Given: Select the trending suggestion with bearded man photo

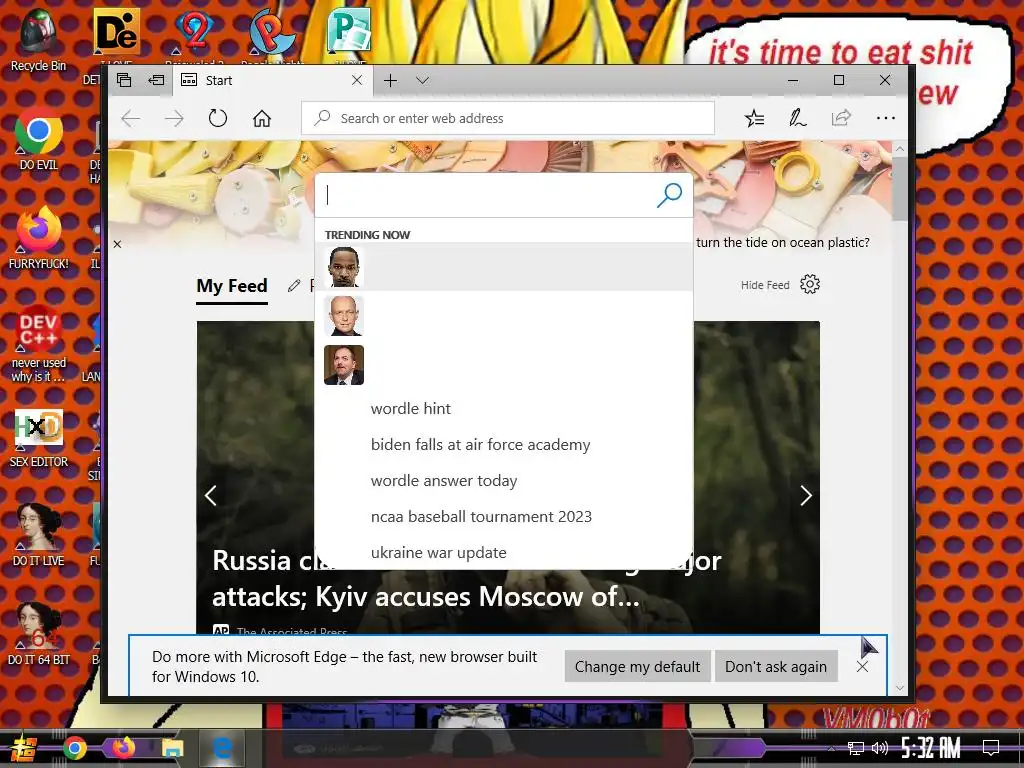Looking at the screenshot, I should (504, 364).
